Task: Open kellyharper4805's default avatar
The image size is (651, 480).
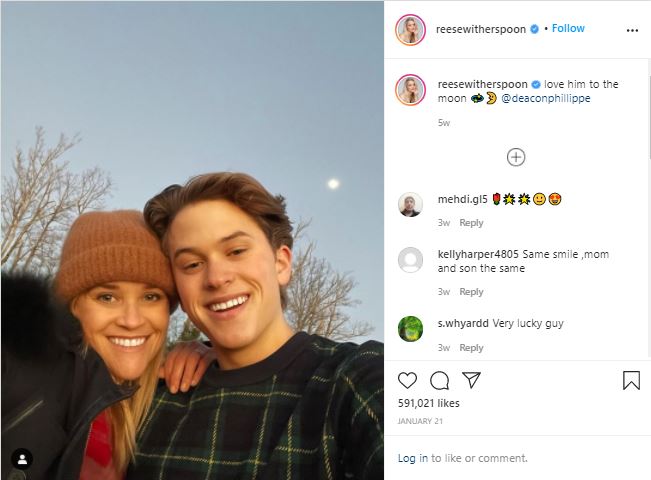Action: [x=410, y=260]
